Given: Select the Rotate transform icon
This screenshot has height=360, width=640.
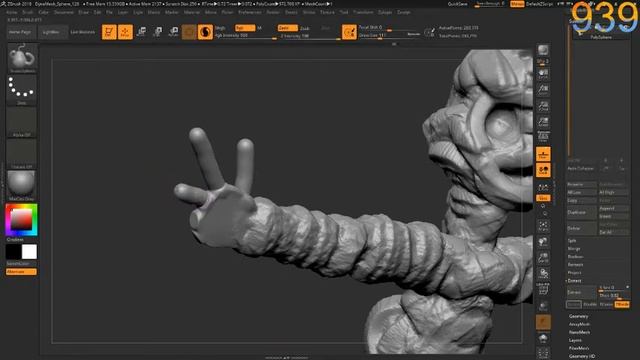Looking at the screenshot, I should coord(173,32).
